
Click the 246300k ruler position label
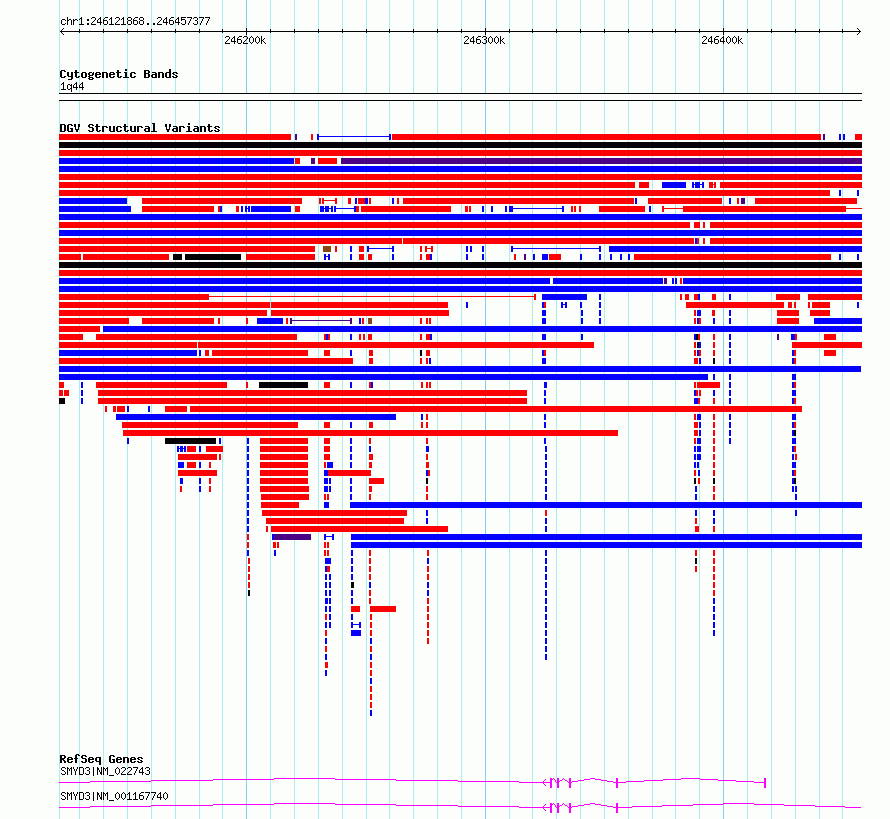484,40
